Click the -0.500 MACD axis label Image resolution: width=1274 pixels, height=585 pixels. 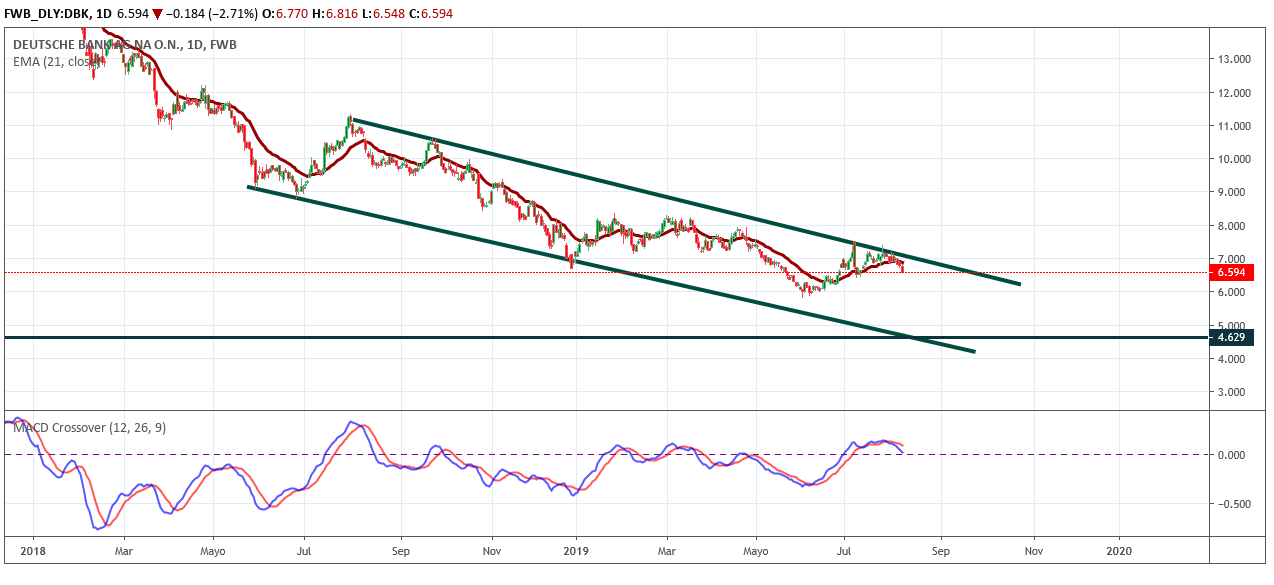point(1234,503)
